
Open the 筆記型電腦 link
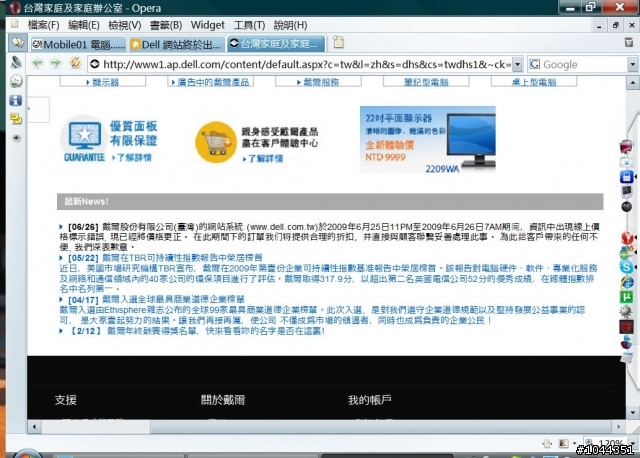click(x=426, y=82)
